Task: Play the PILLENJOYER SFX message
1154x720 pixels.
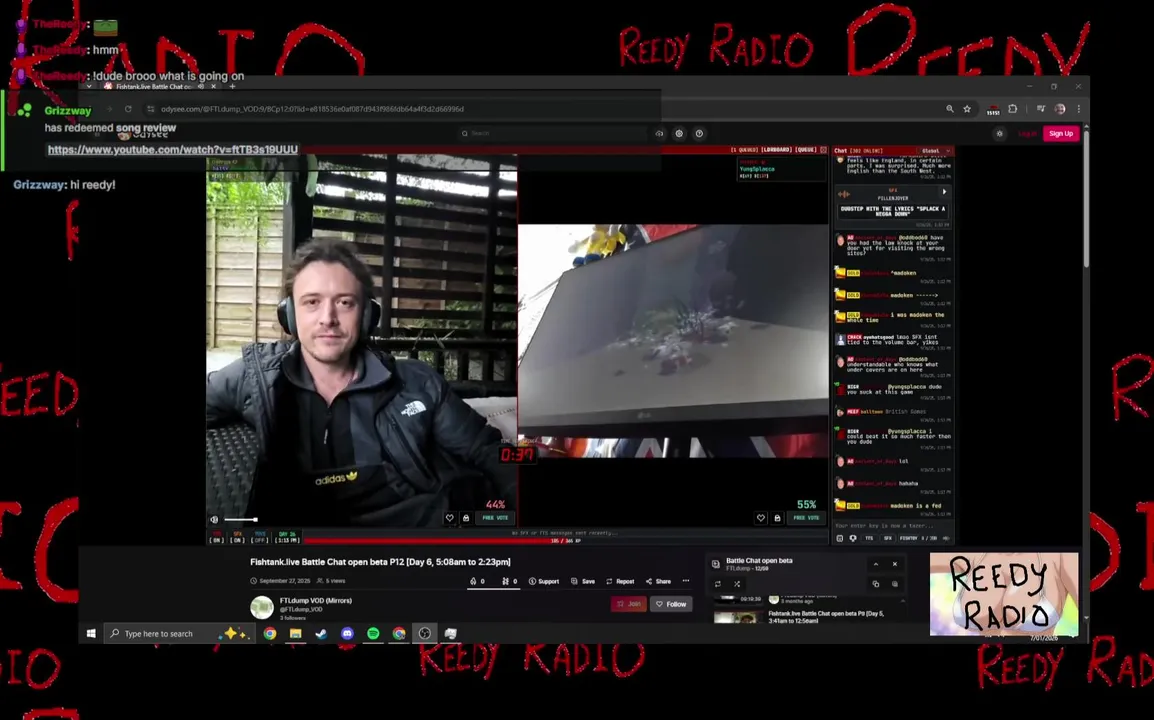Action: click(x=944, y=192)
